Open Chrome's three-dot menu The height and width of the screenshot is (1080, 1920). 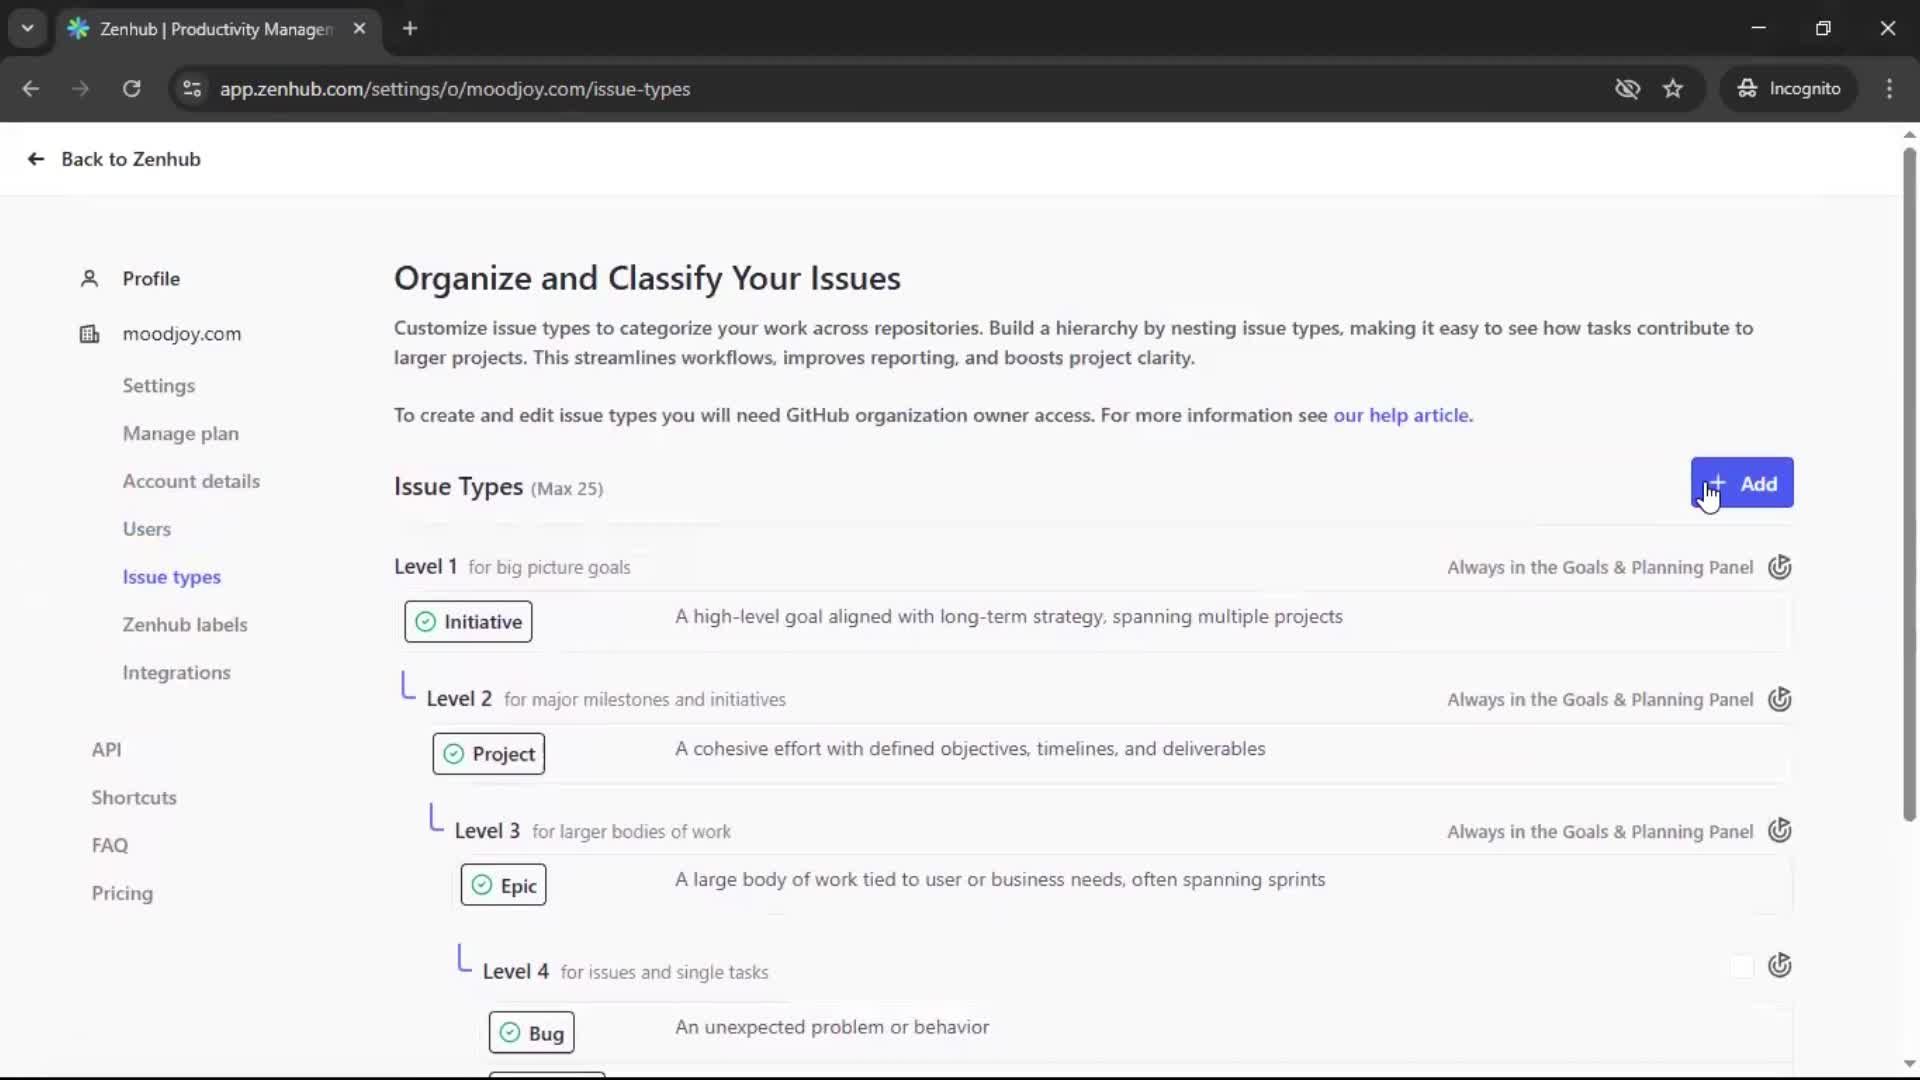point(1889,89)
